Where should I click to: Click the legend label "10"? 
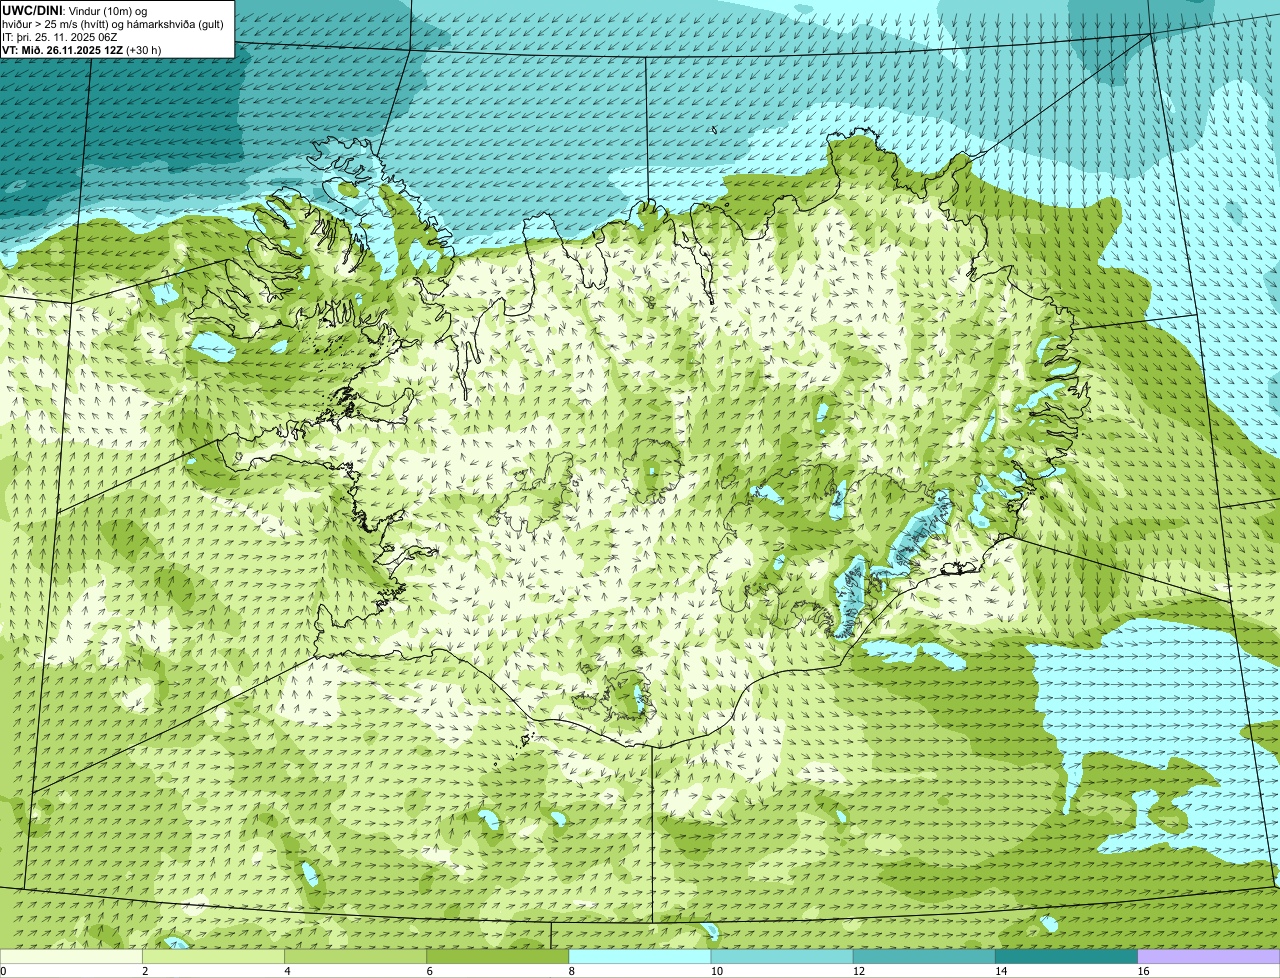pos(716,971)
